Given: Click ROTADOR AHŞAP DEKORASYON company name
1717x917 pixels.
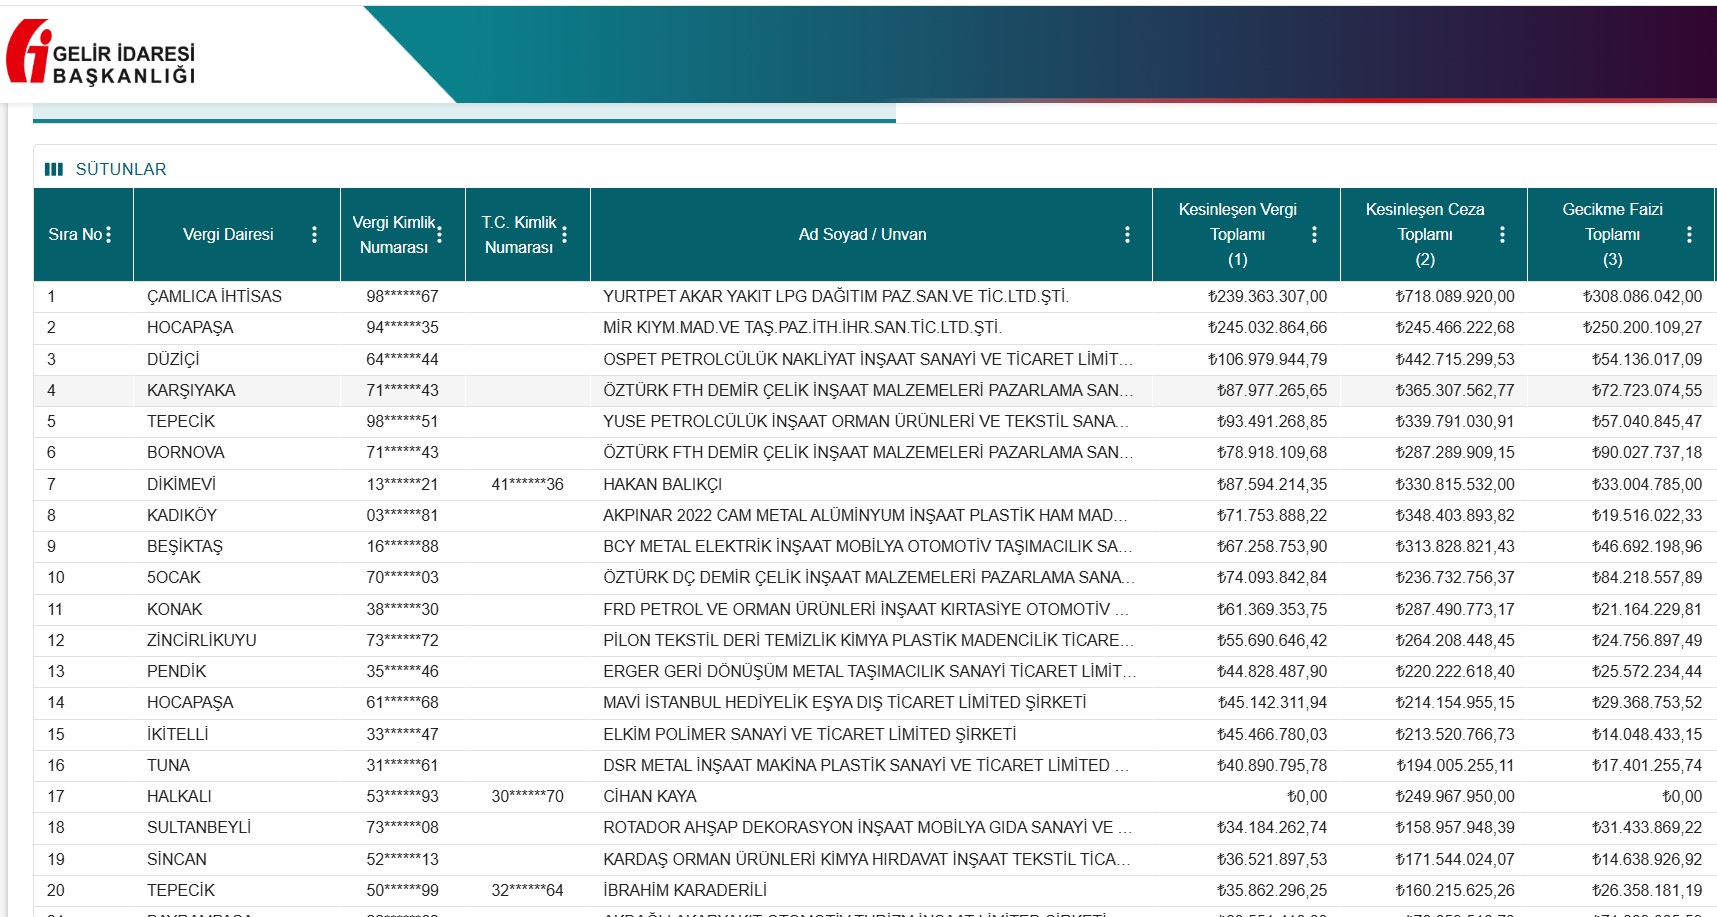Looking at the screenshot, I should (x=867, y=827).
